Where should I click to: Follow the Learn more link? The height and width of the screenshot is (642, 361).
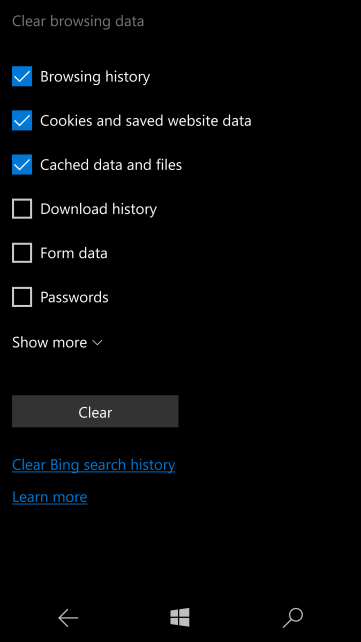click(x=50, y=497)
